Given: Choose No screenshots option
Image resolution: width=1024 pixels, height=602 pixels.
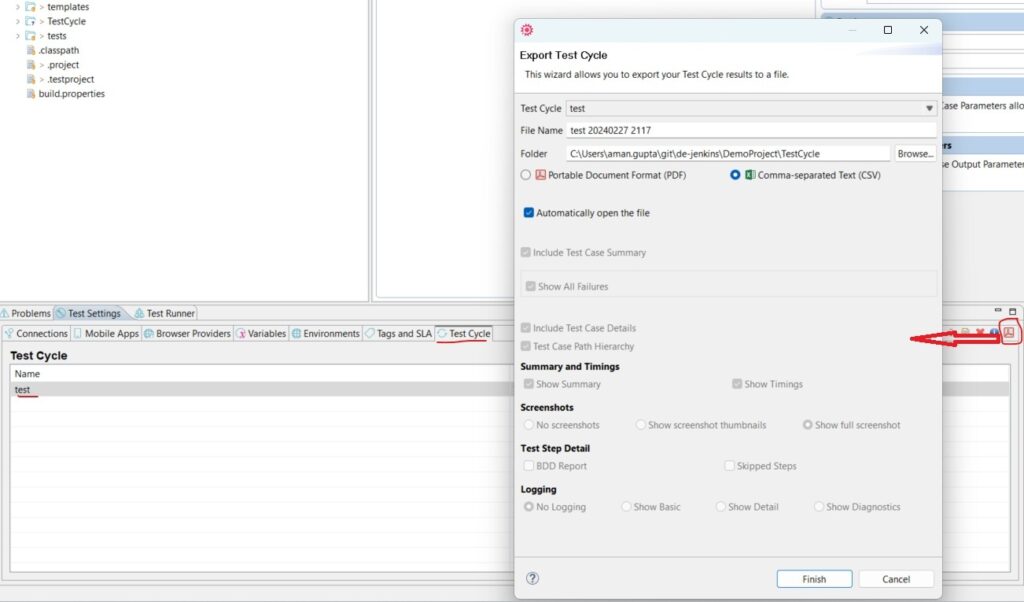Looking at the screenshot, I should coord(528,425).
